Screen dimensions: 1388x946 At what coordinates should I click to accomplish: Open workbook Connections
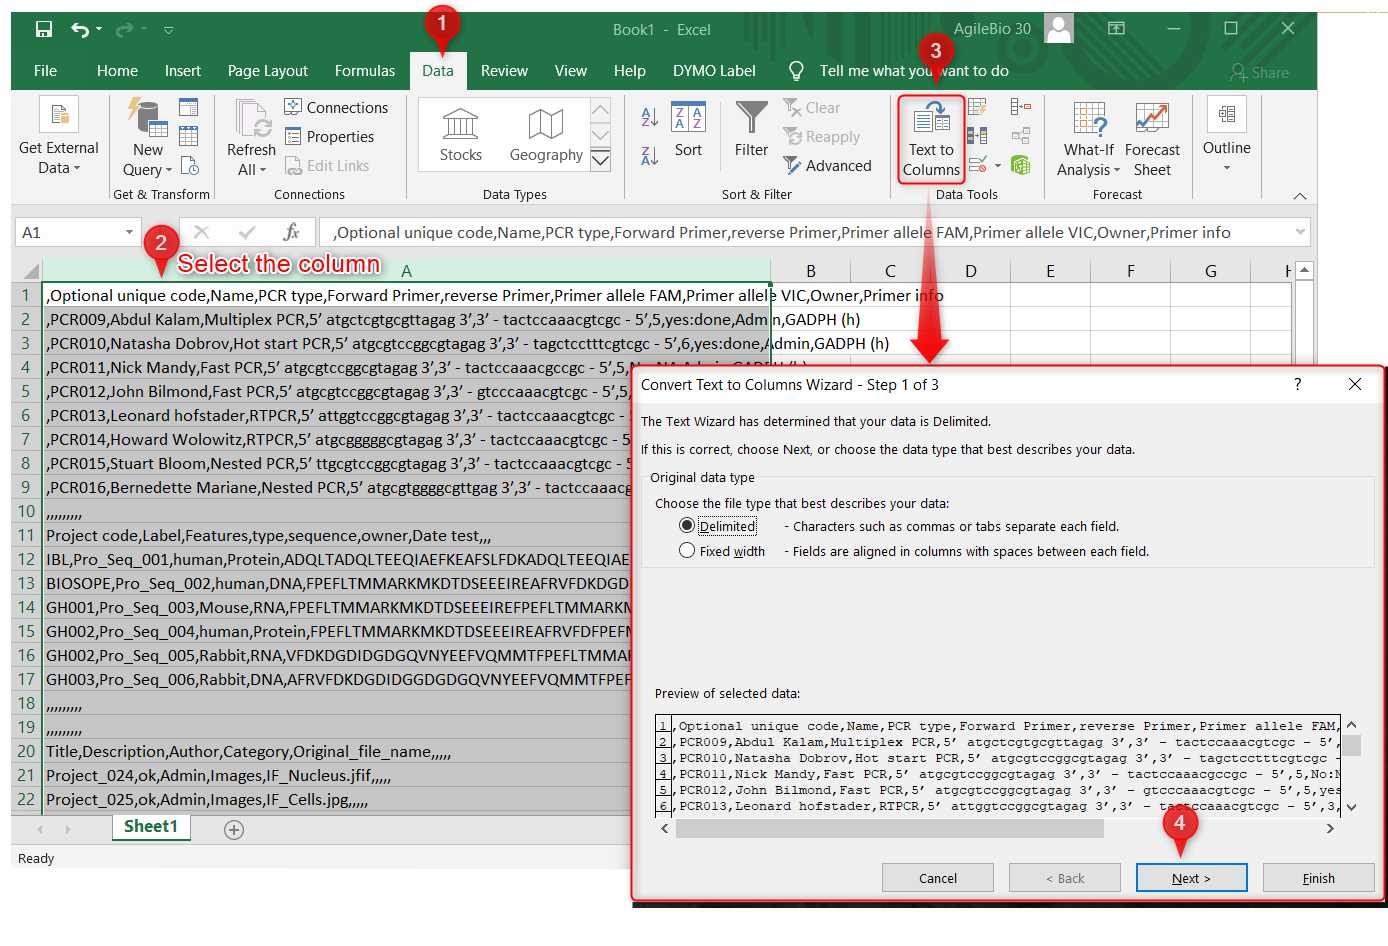336,107
